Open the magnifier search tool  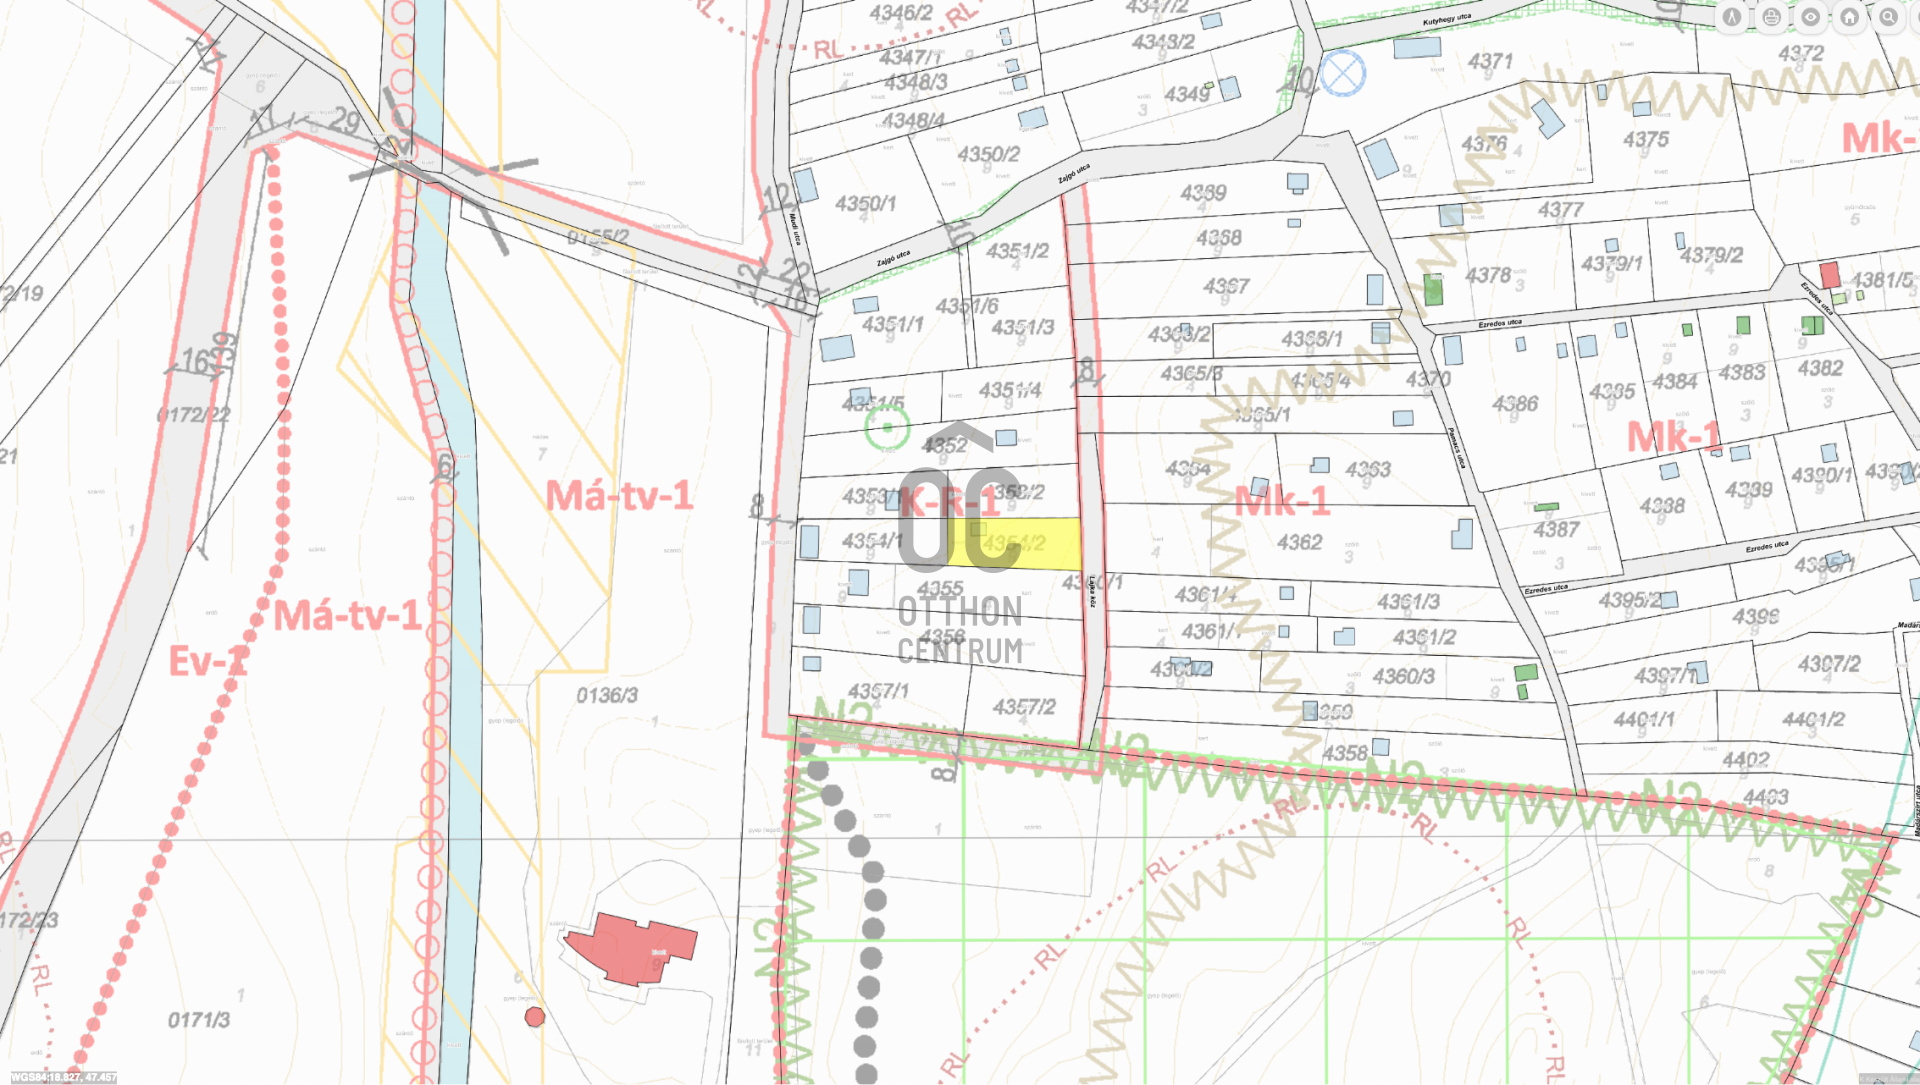[x=1889, y=17]
